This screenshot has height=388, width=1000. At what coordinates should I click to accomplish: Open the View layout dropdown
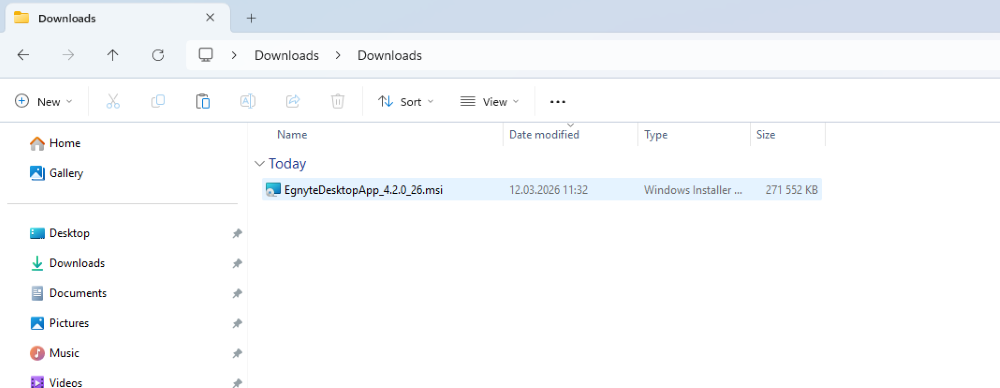coord(489,101)
